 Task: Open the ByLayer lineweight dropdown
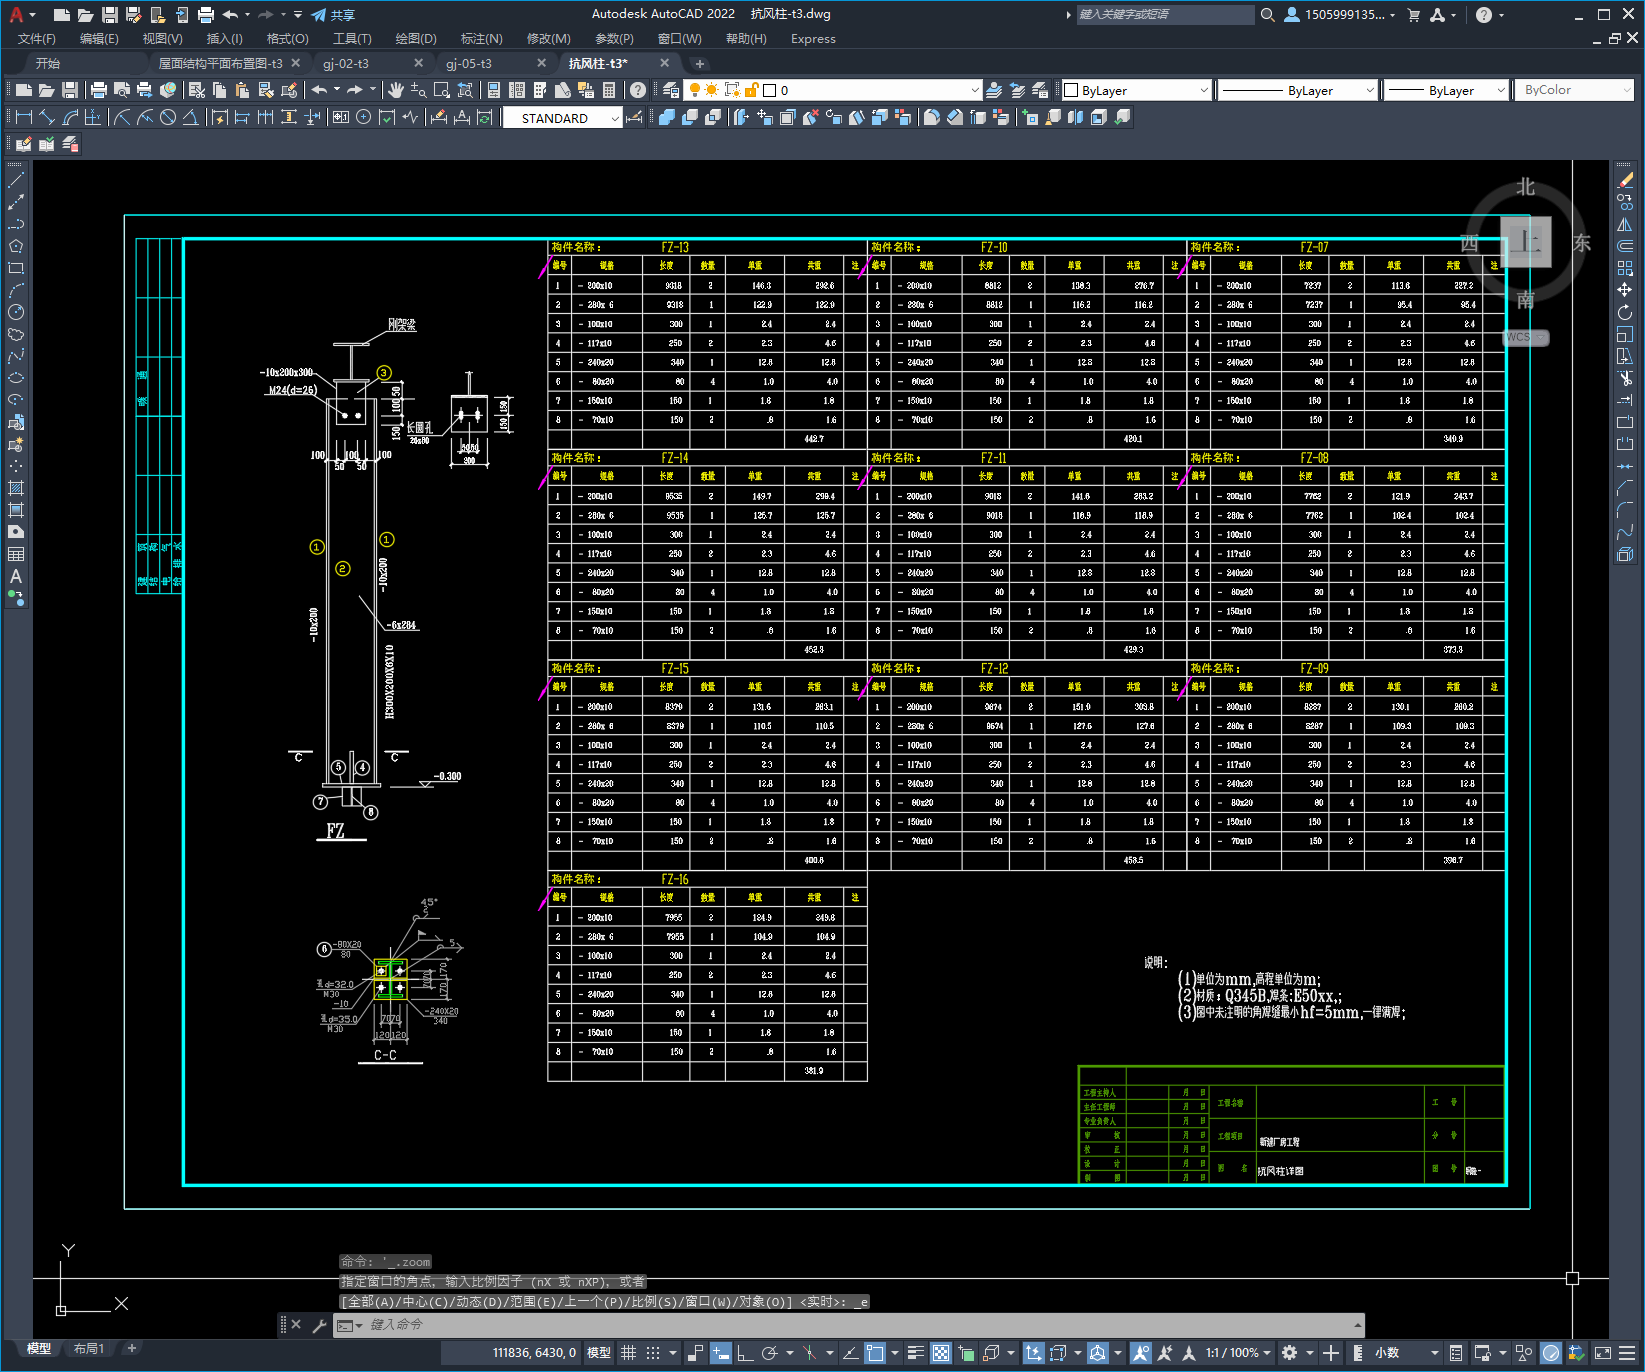pos(1447,90)
